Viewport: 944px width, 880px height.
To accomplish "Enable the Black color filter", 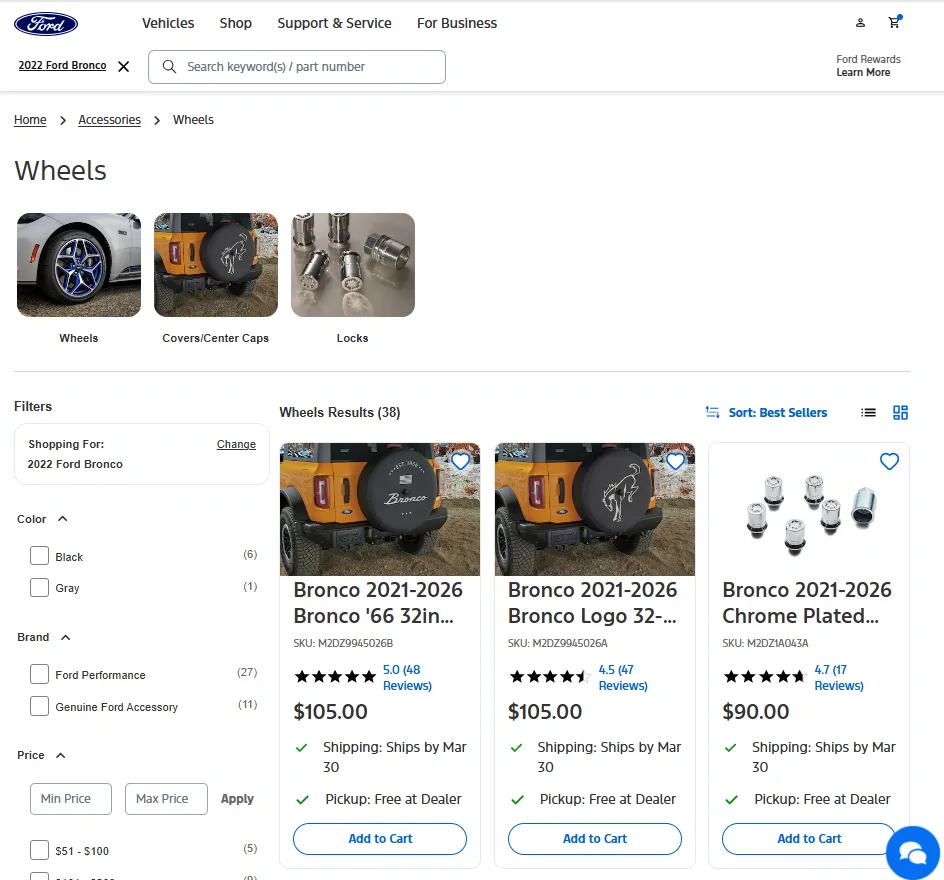I will pos(39,555).
